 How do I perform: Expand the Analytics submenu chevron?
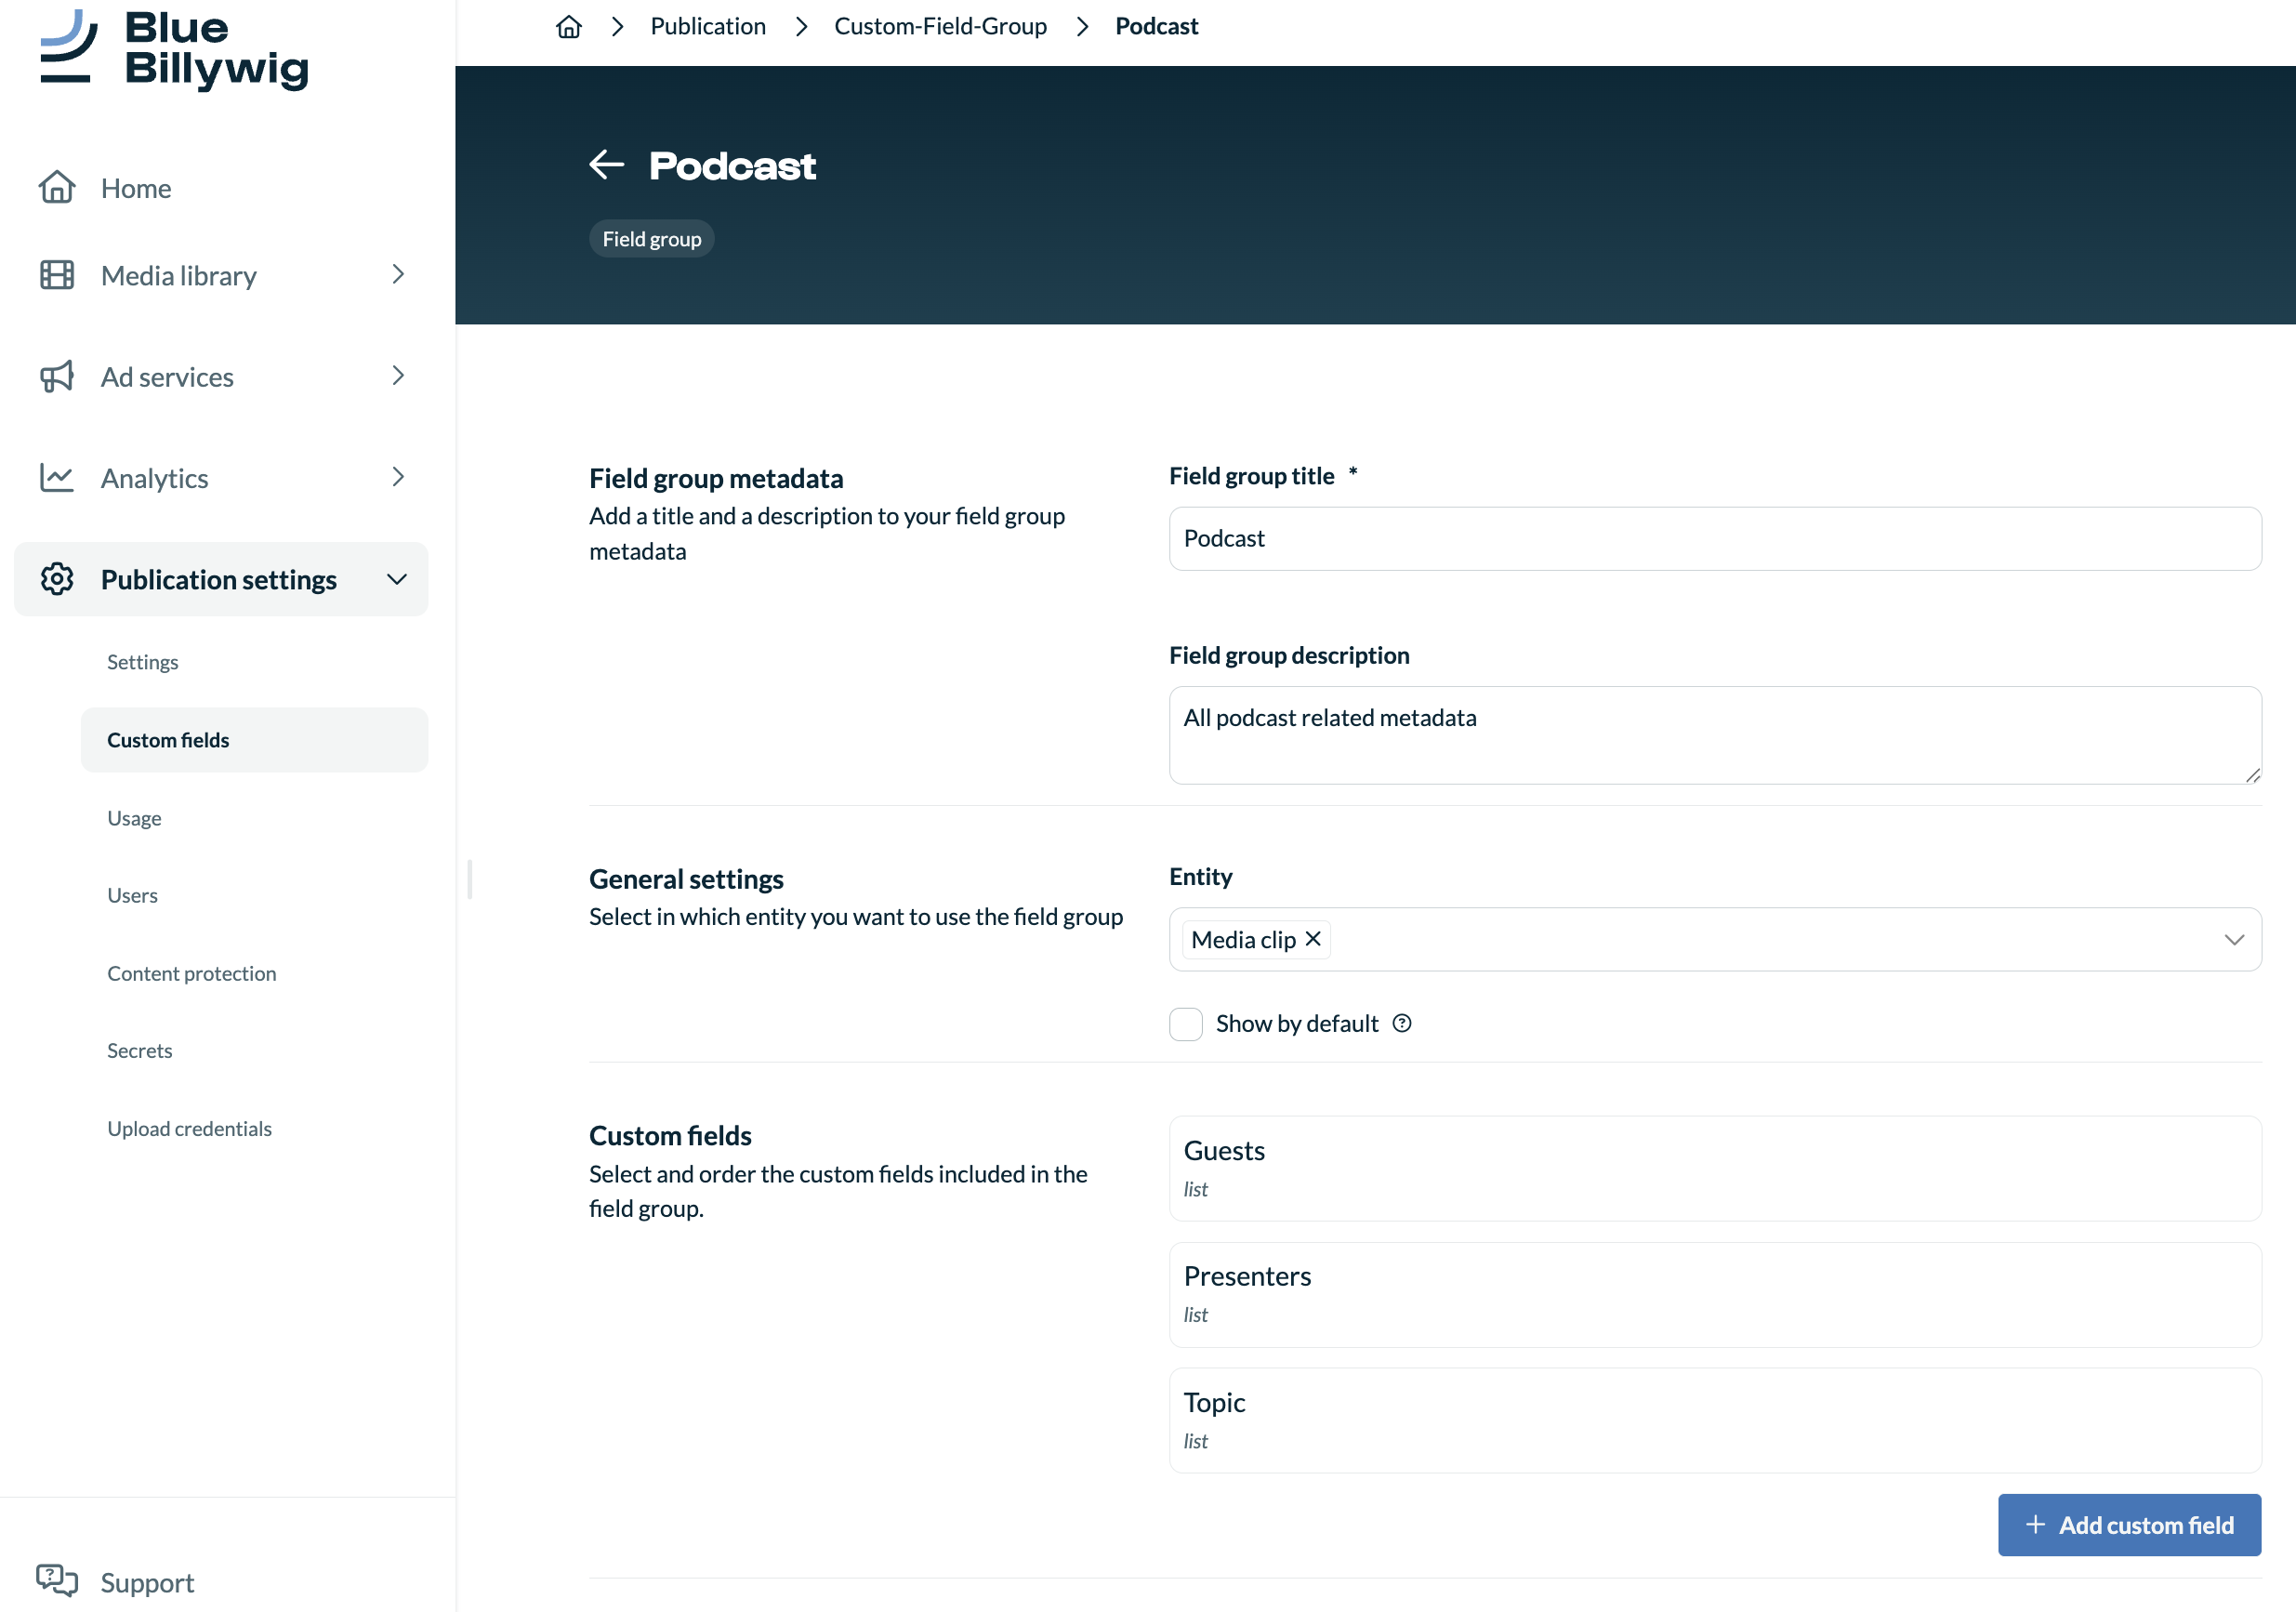[x=398, y=477]
